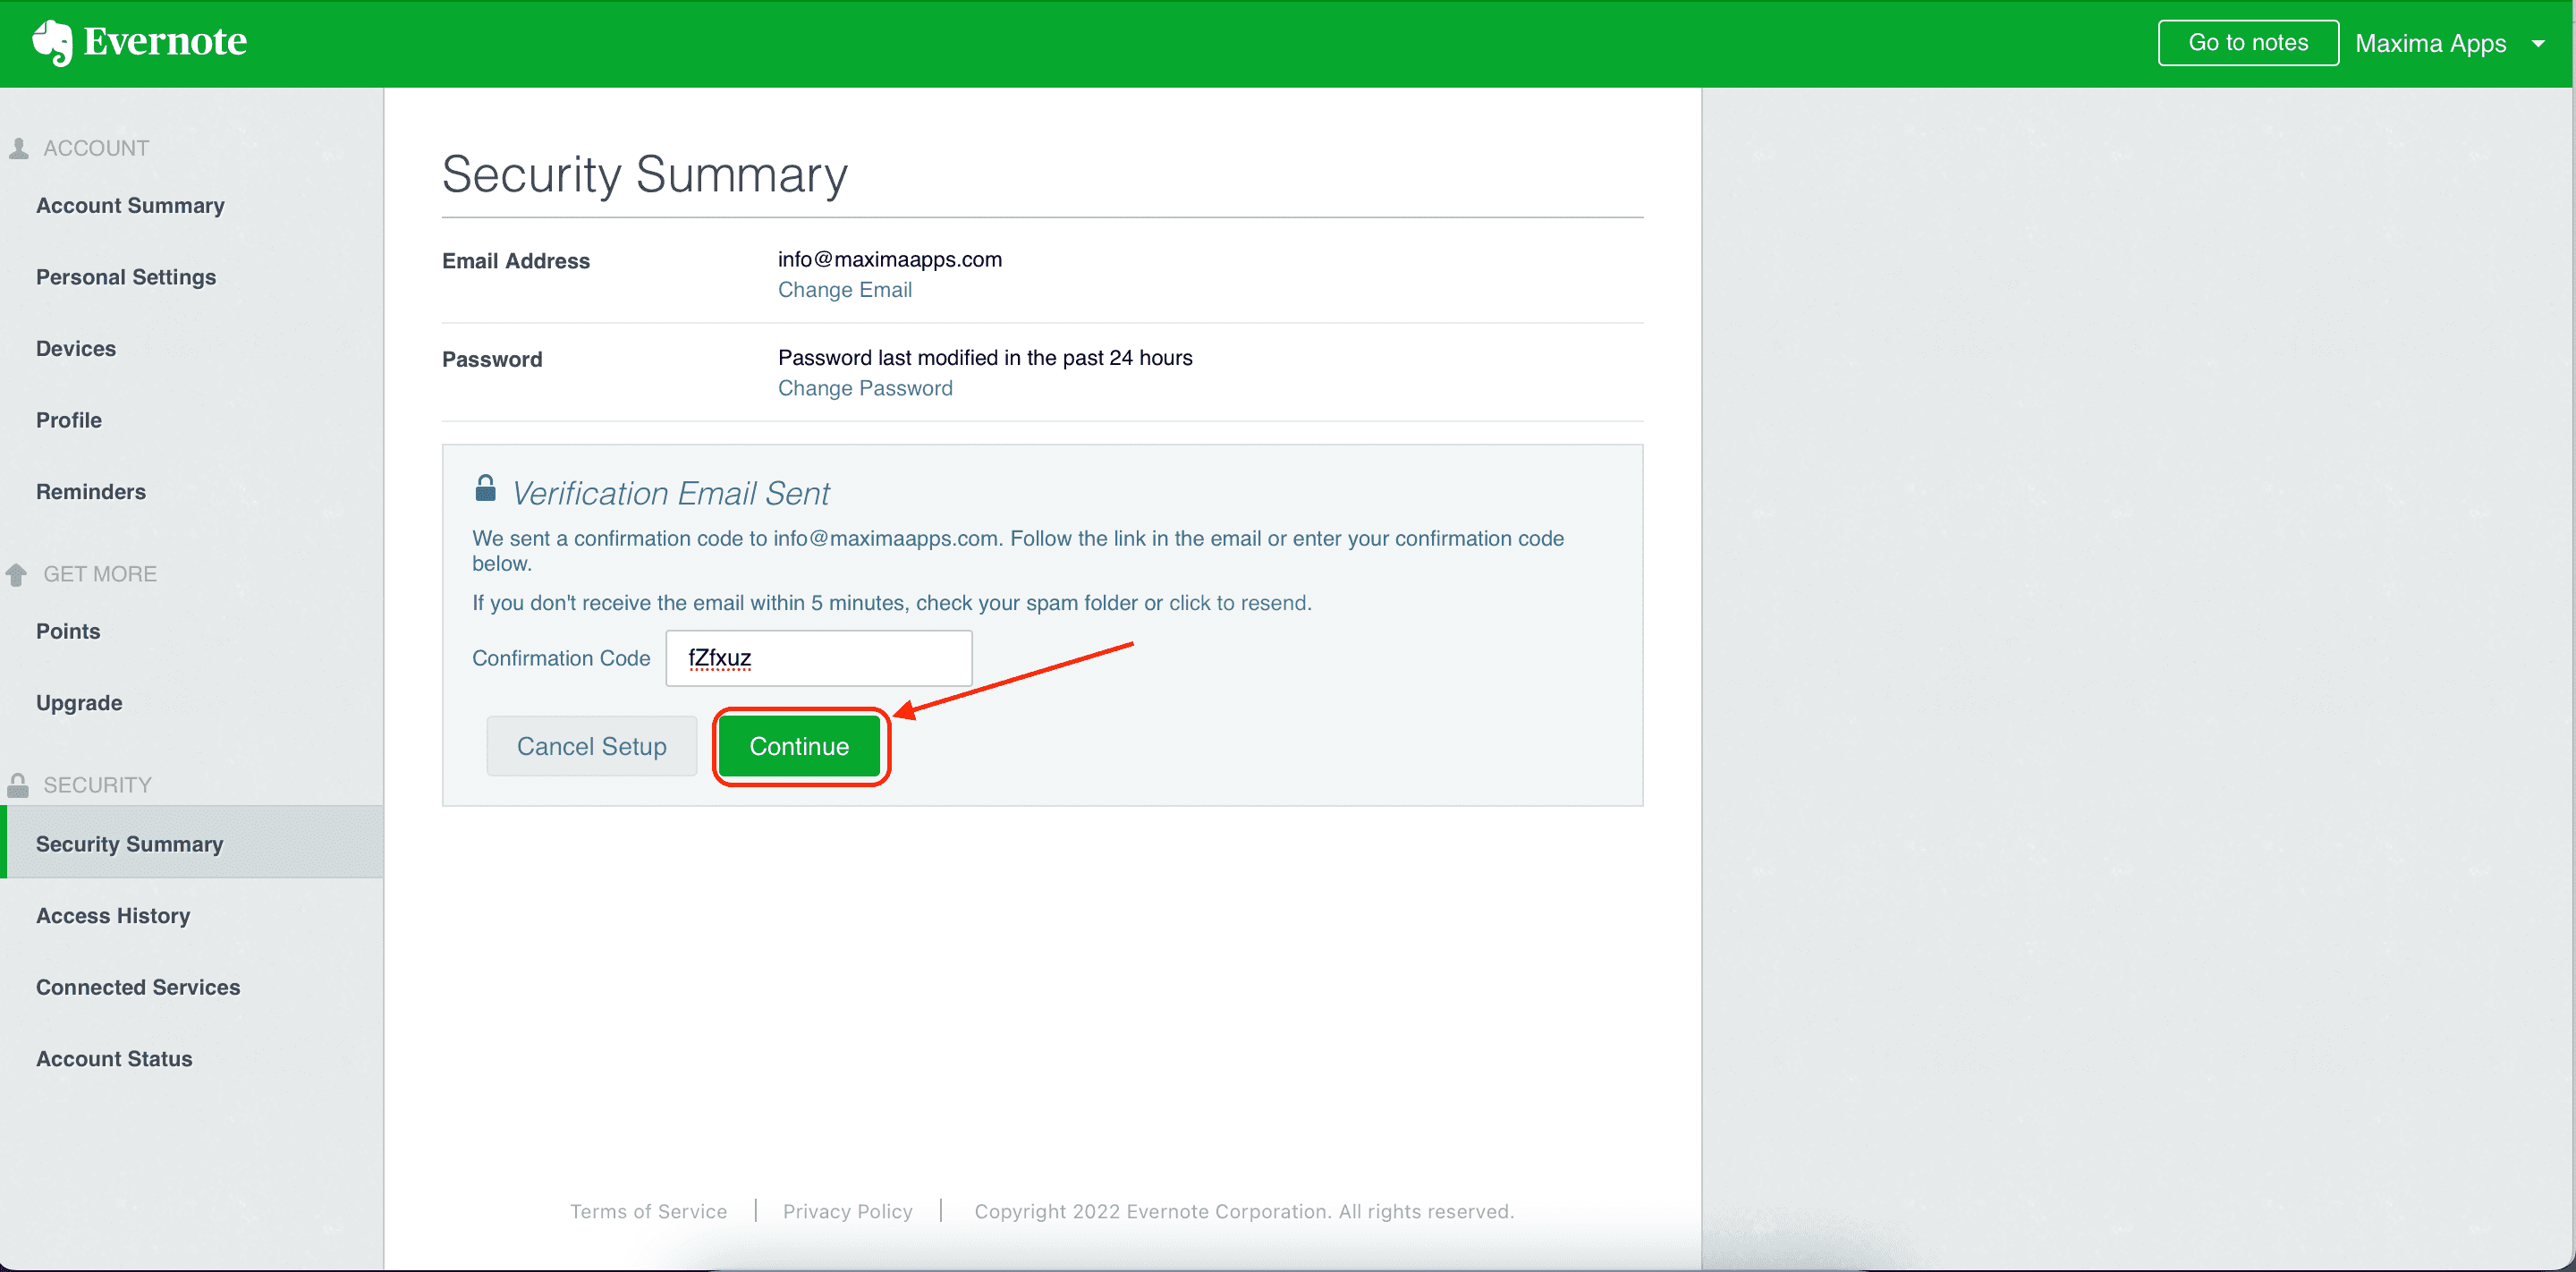Click the Security Summary page heading

[645, 174]
